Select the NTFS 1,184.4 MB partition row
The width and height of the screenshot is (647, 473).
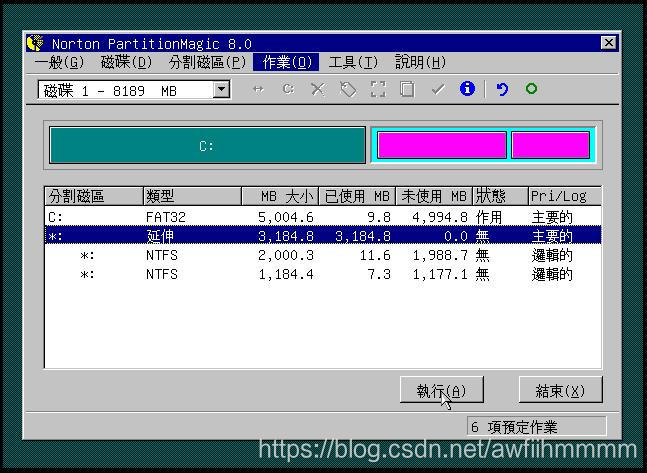tap(323, 274)
